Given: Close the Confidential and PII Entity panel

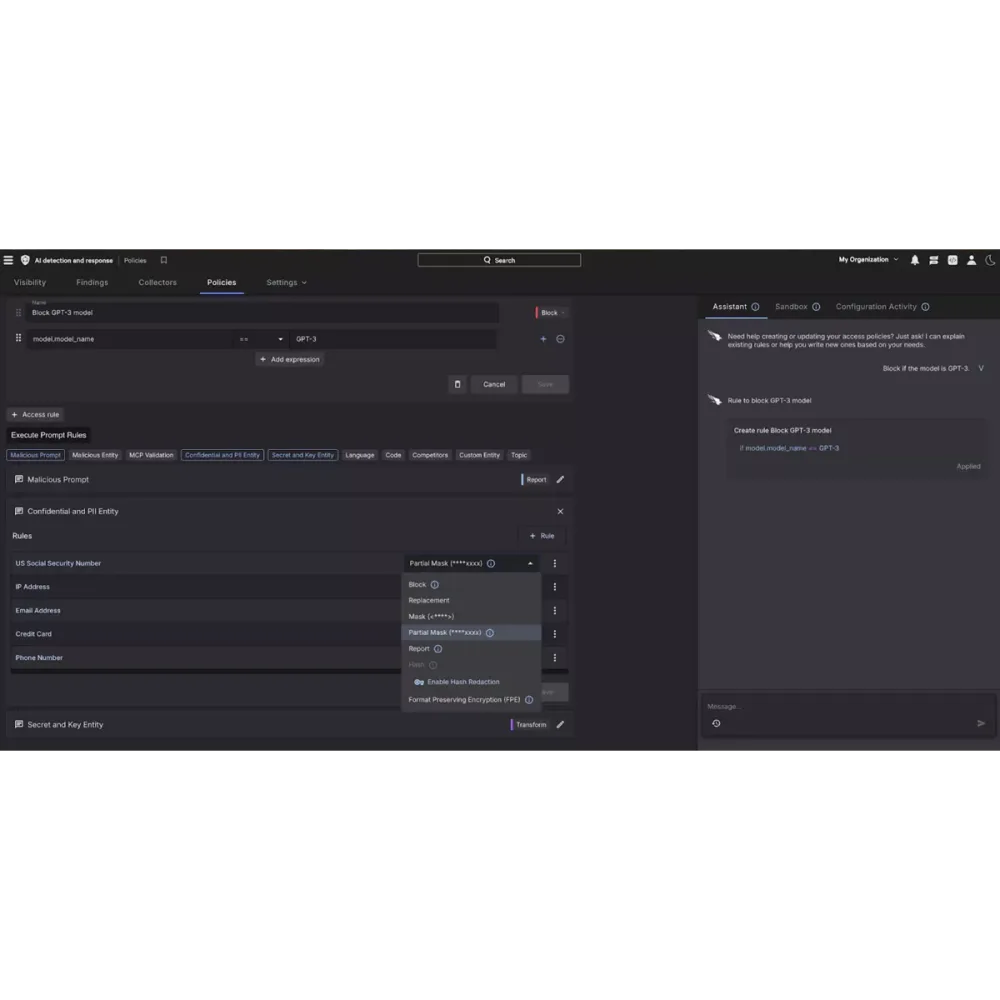Looking at the screenshot, I should click(x=561, y=511).
